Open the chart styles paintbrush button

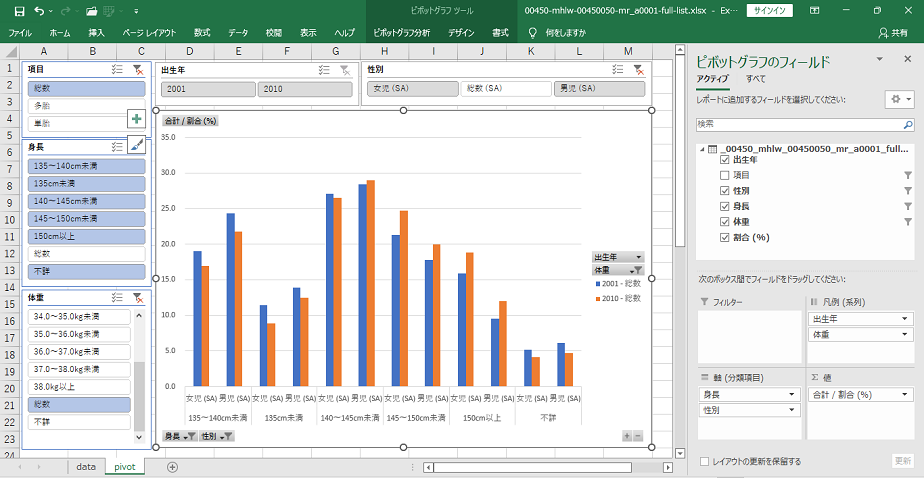pos(137,145)
